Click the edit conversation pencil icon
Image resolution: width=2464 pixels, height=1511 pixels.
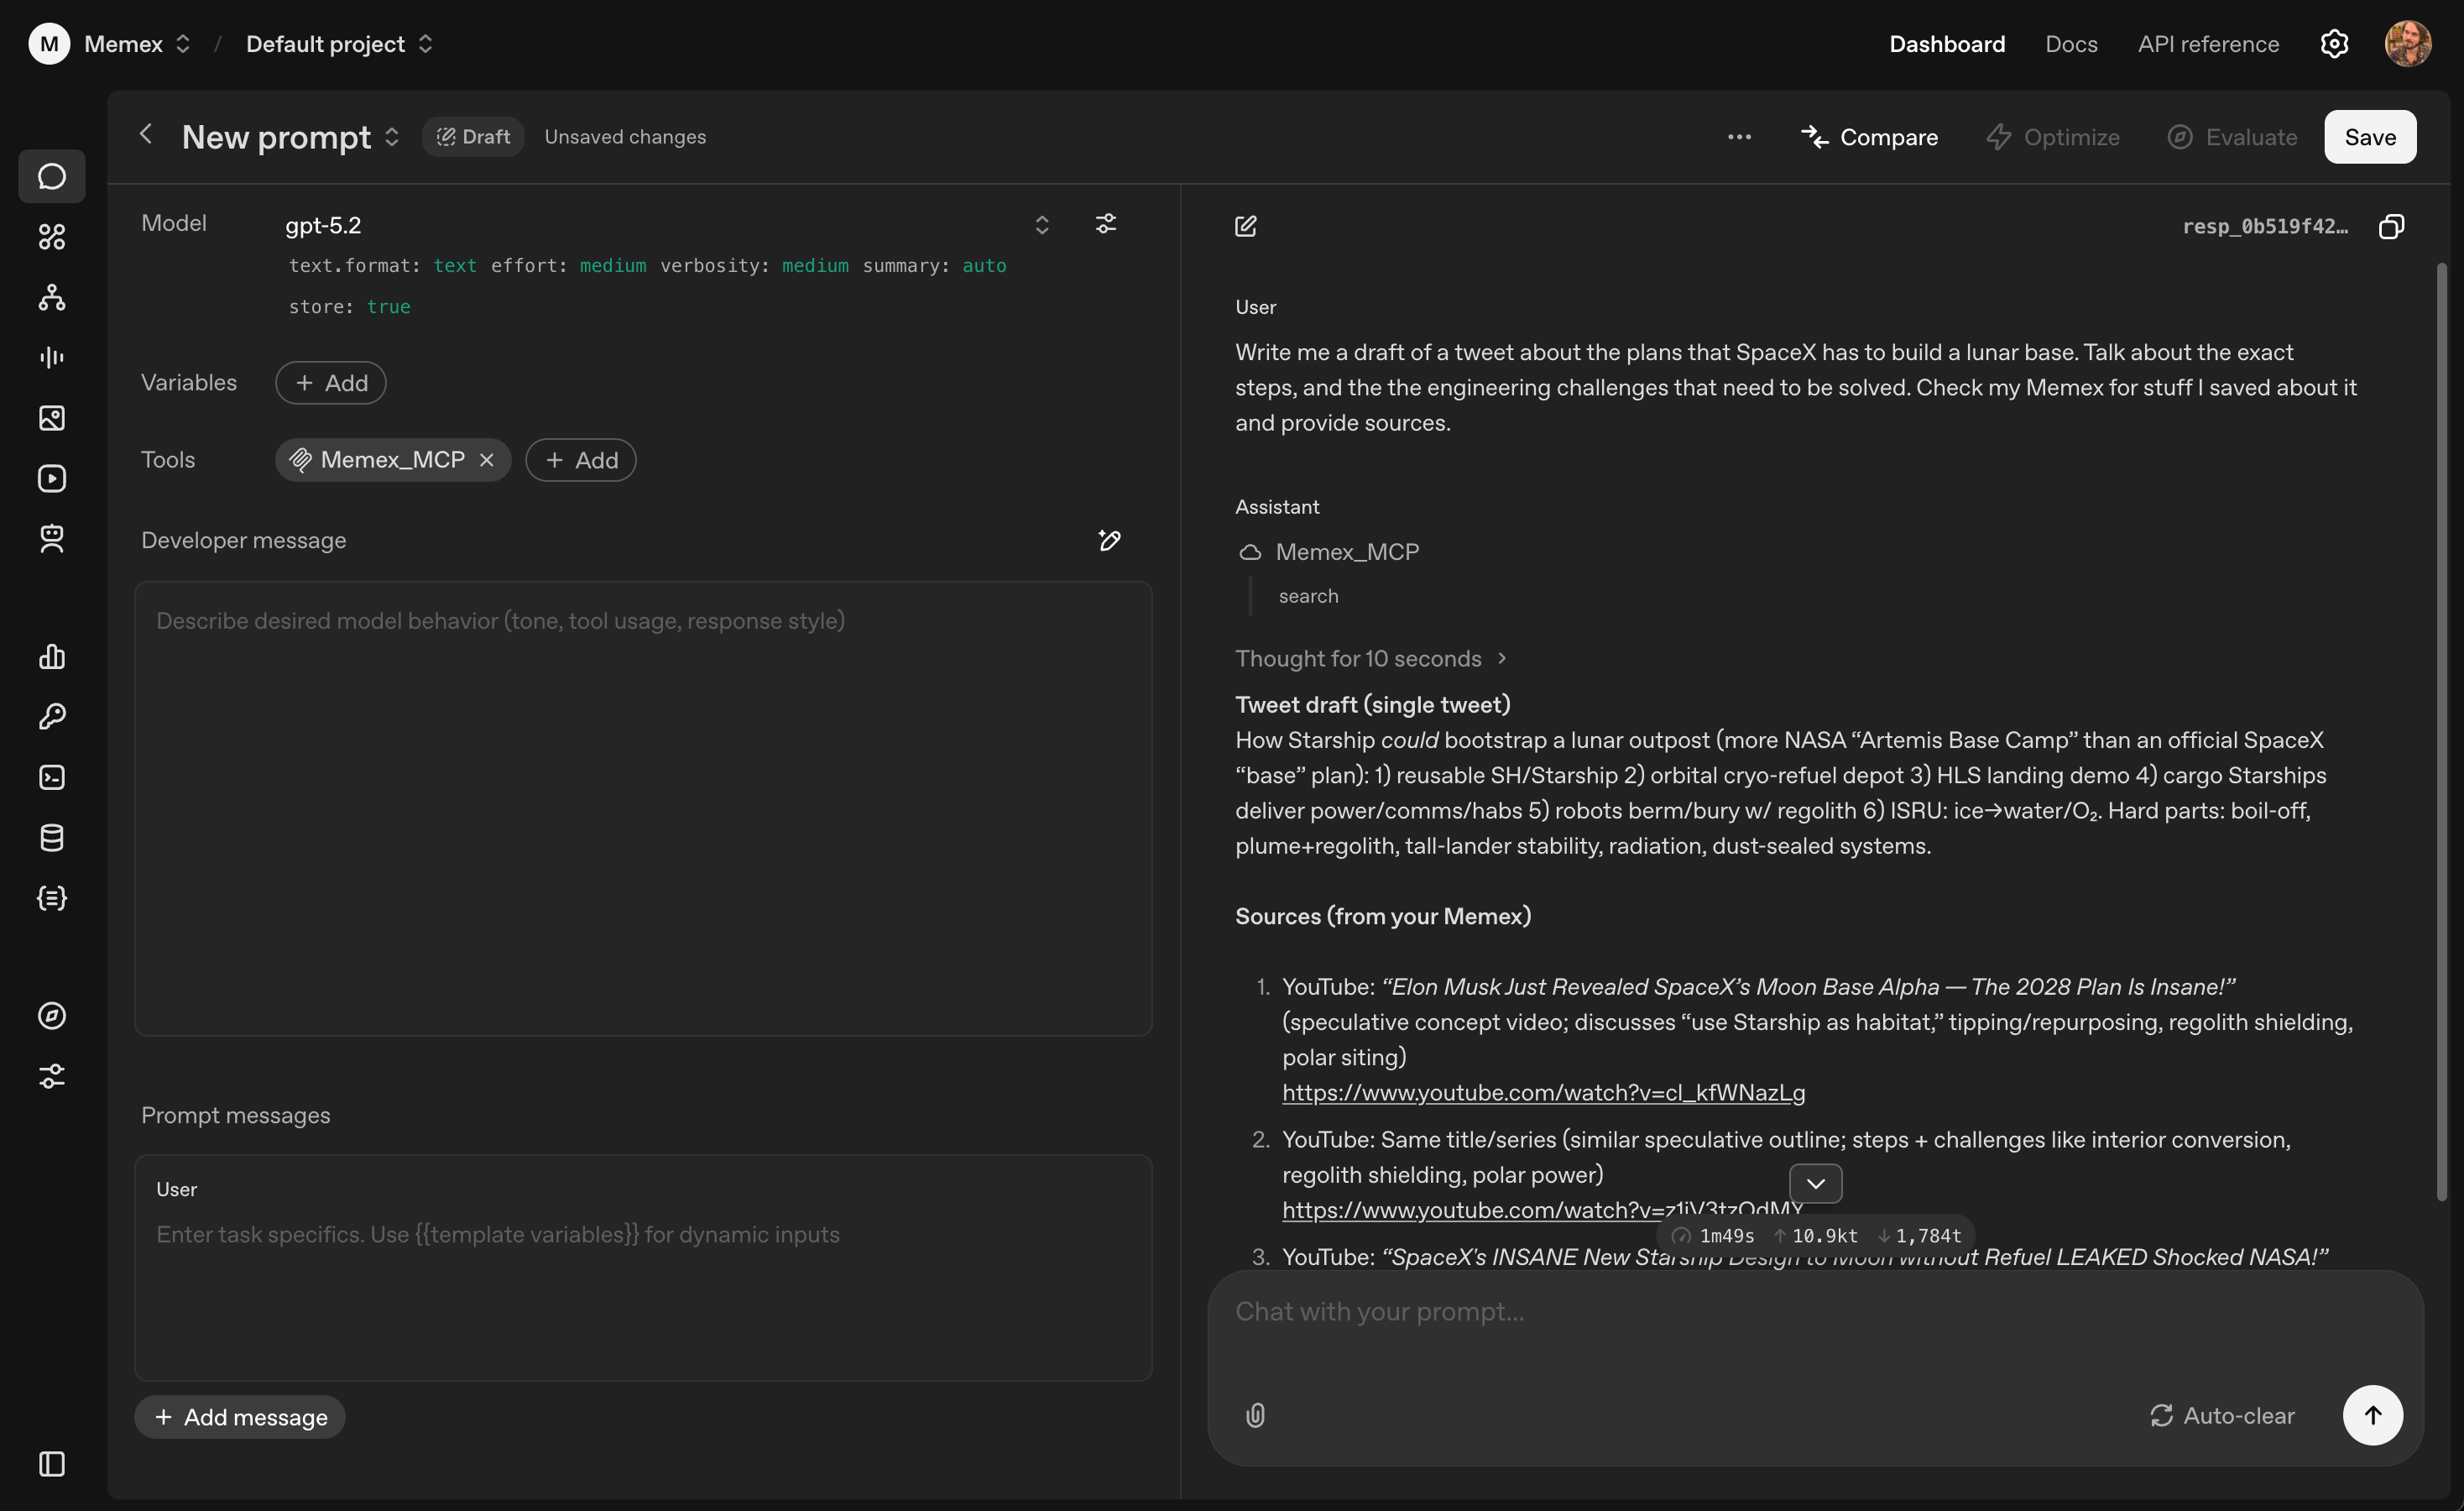tap(1246, 226)
